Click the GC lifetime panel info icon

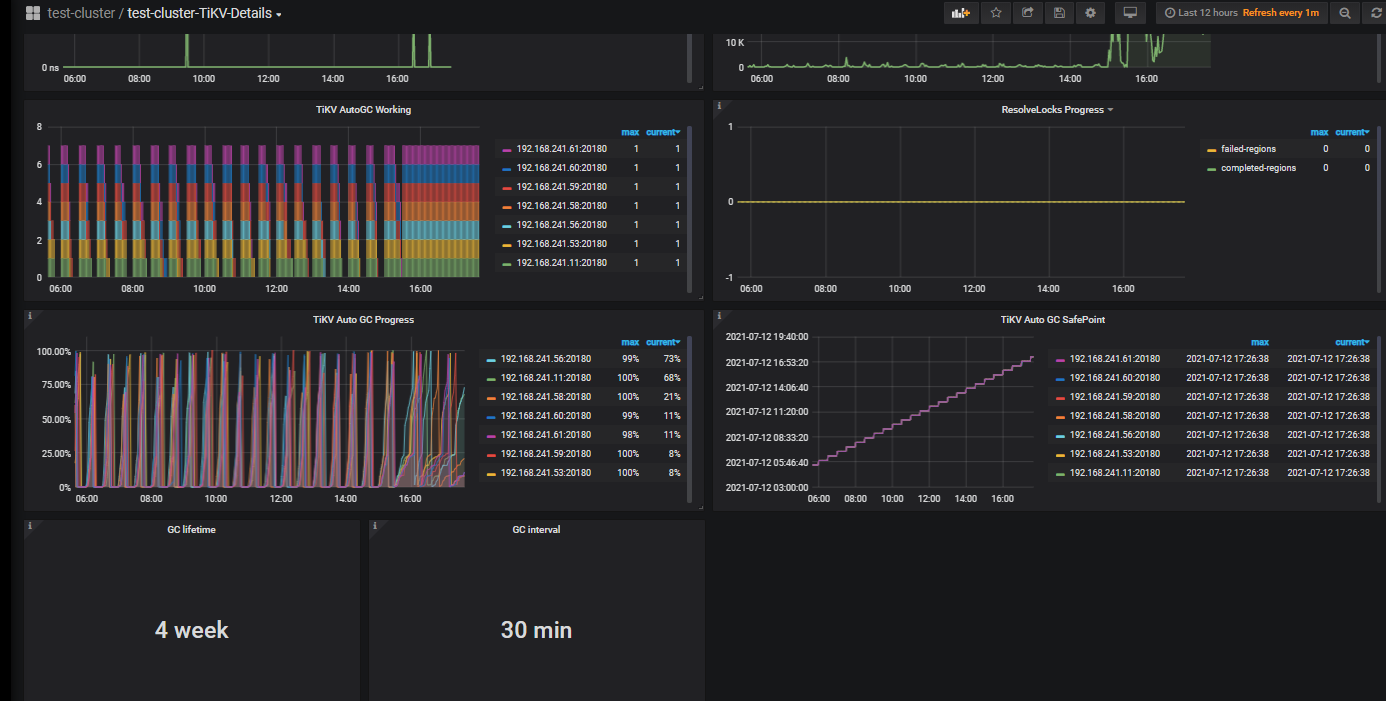pos(30,526)
